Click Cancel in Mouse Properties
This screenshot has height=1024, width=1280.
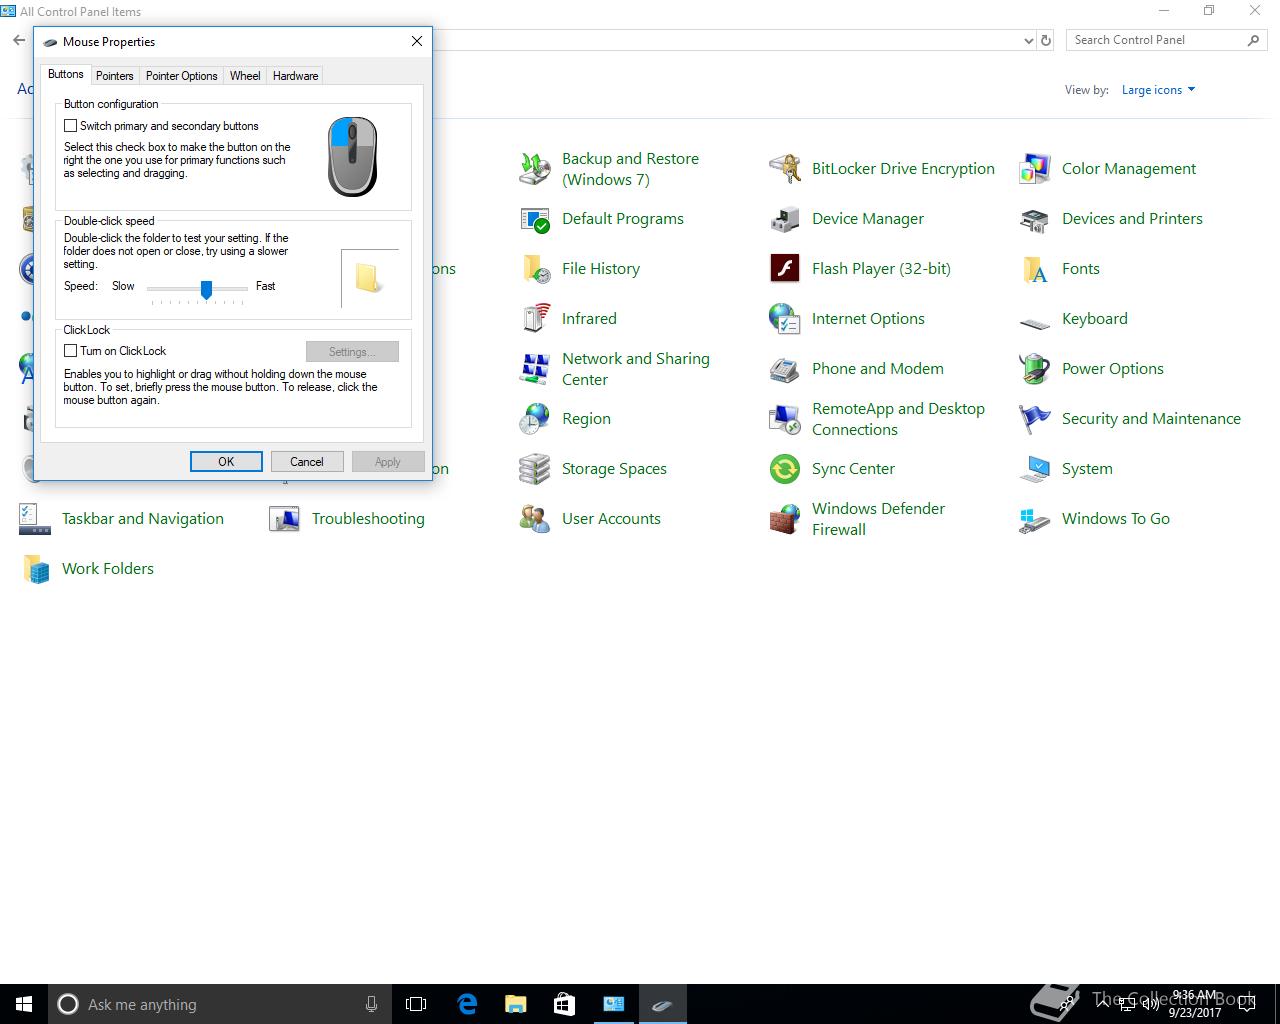click(307, 462)
